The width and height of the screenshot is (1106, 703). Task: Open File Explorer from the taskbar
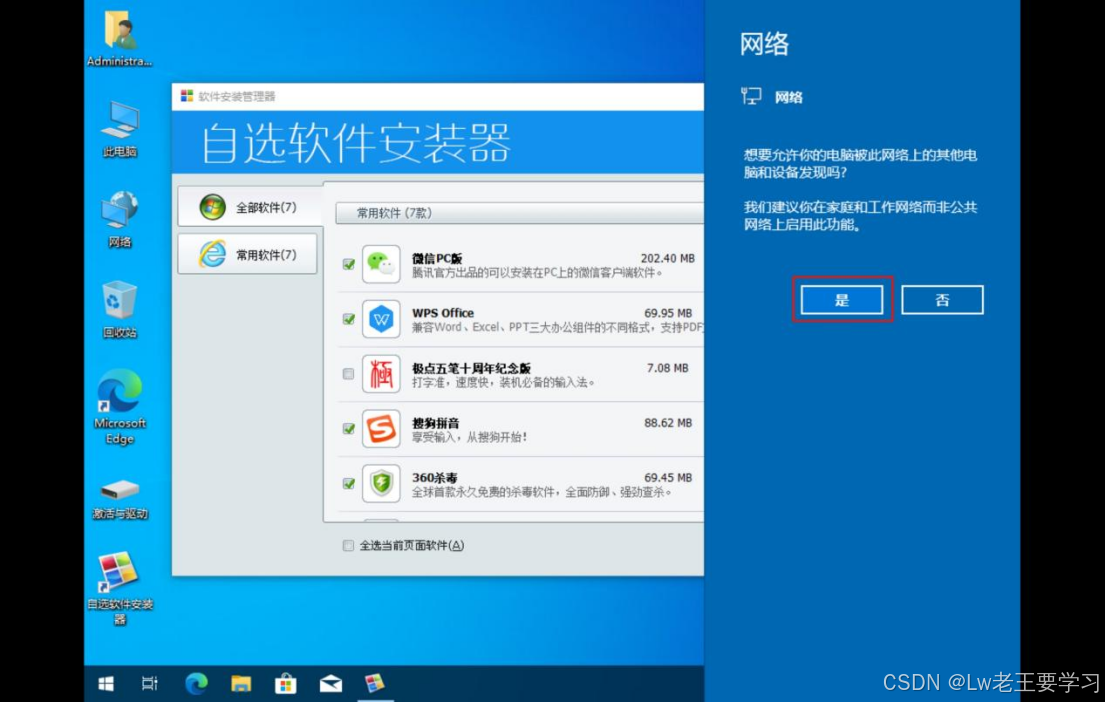[241, 683]
